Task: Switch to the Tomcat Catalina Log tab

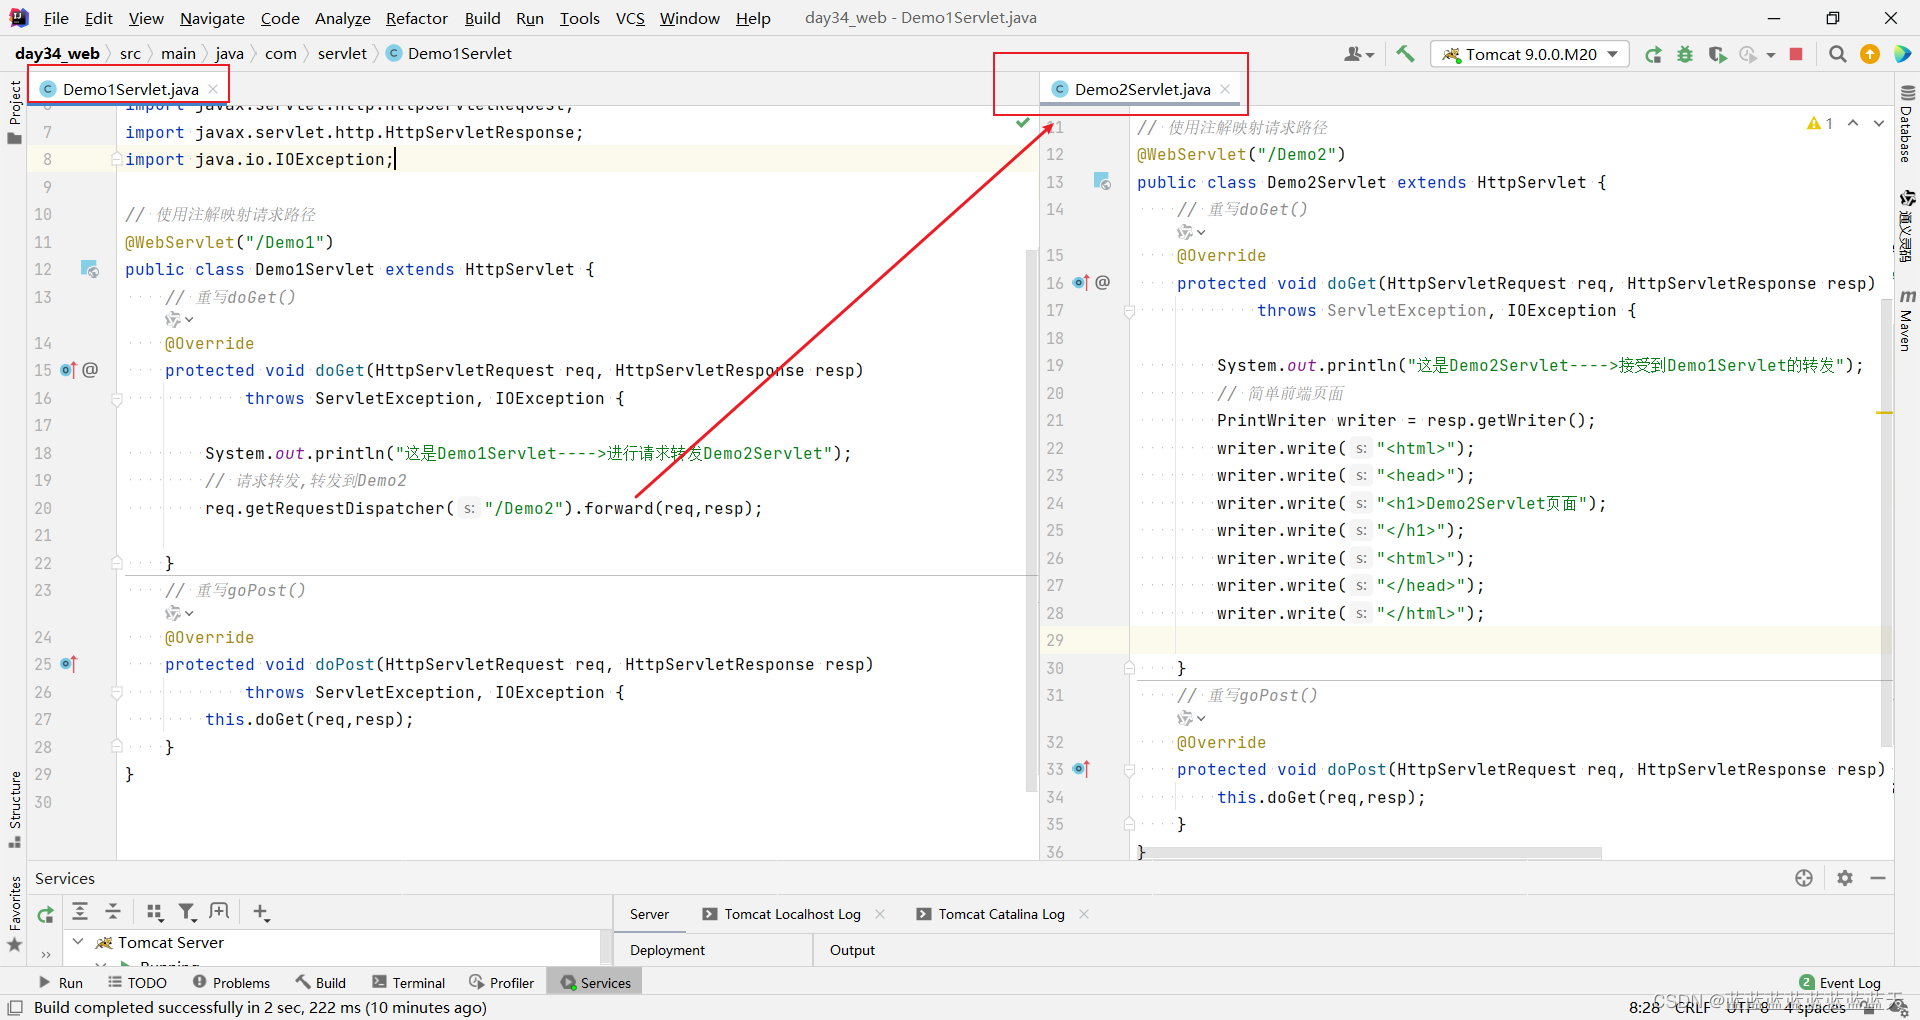Action: (1000, 913)
